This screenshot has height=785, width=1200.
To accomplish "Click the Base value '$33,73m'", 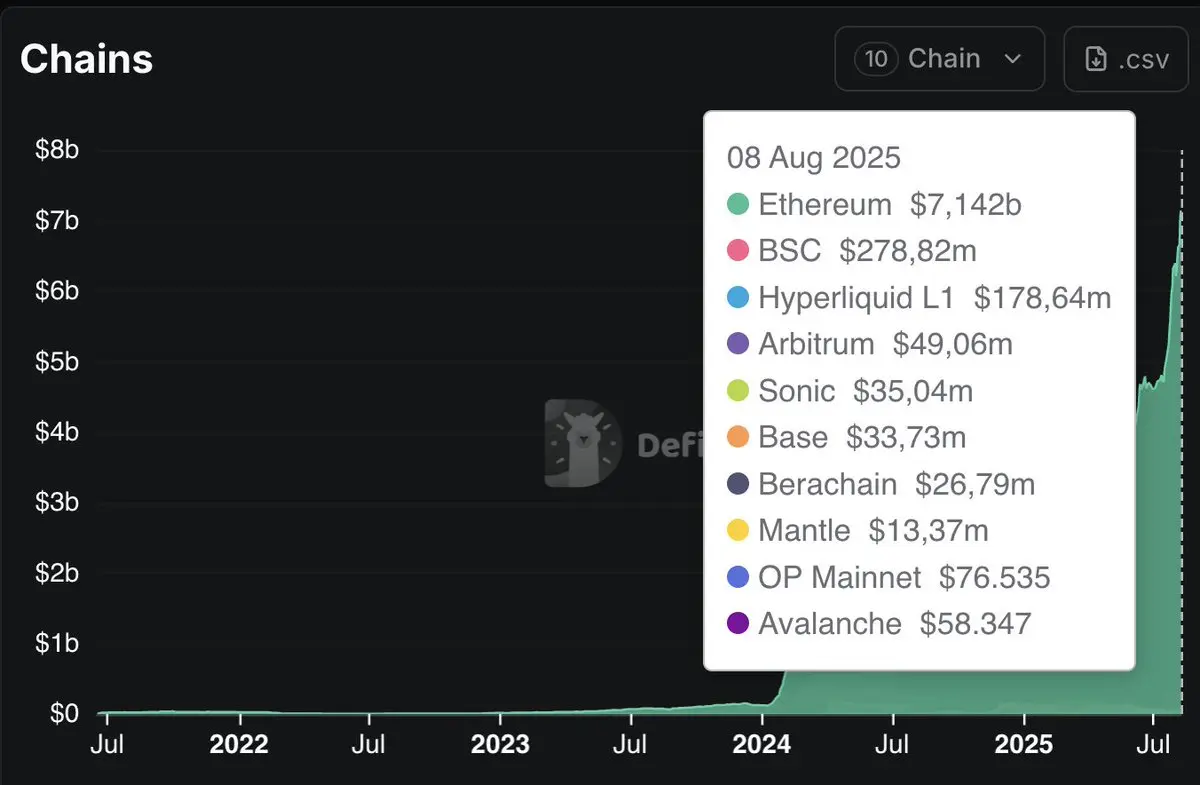I will coord(906,437).
